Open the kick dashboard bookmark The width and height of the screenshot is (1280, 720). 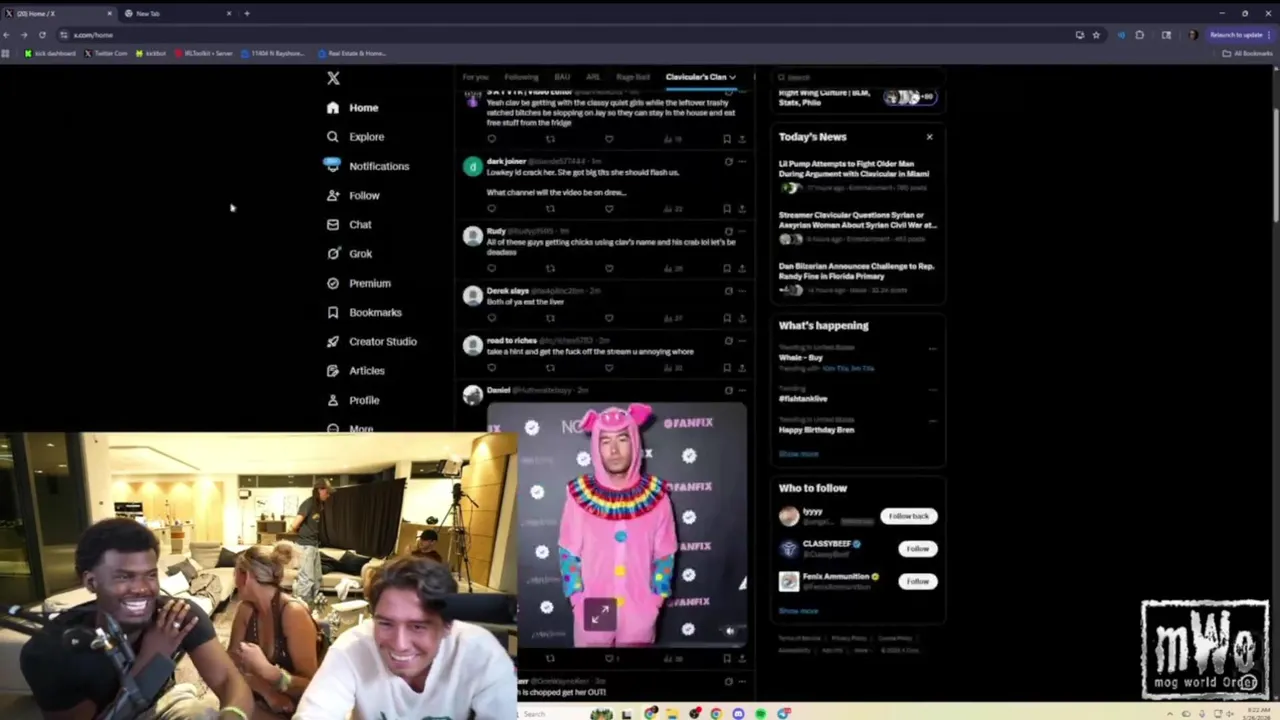pyautogui.click(x=50, y=53)
